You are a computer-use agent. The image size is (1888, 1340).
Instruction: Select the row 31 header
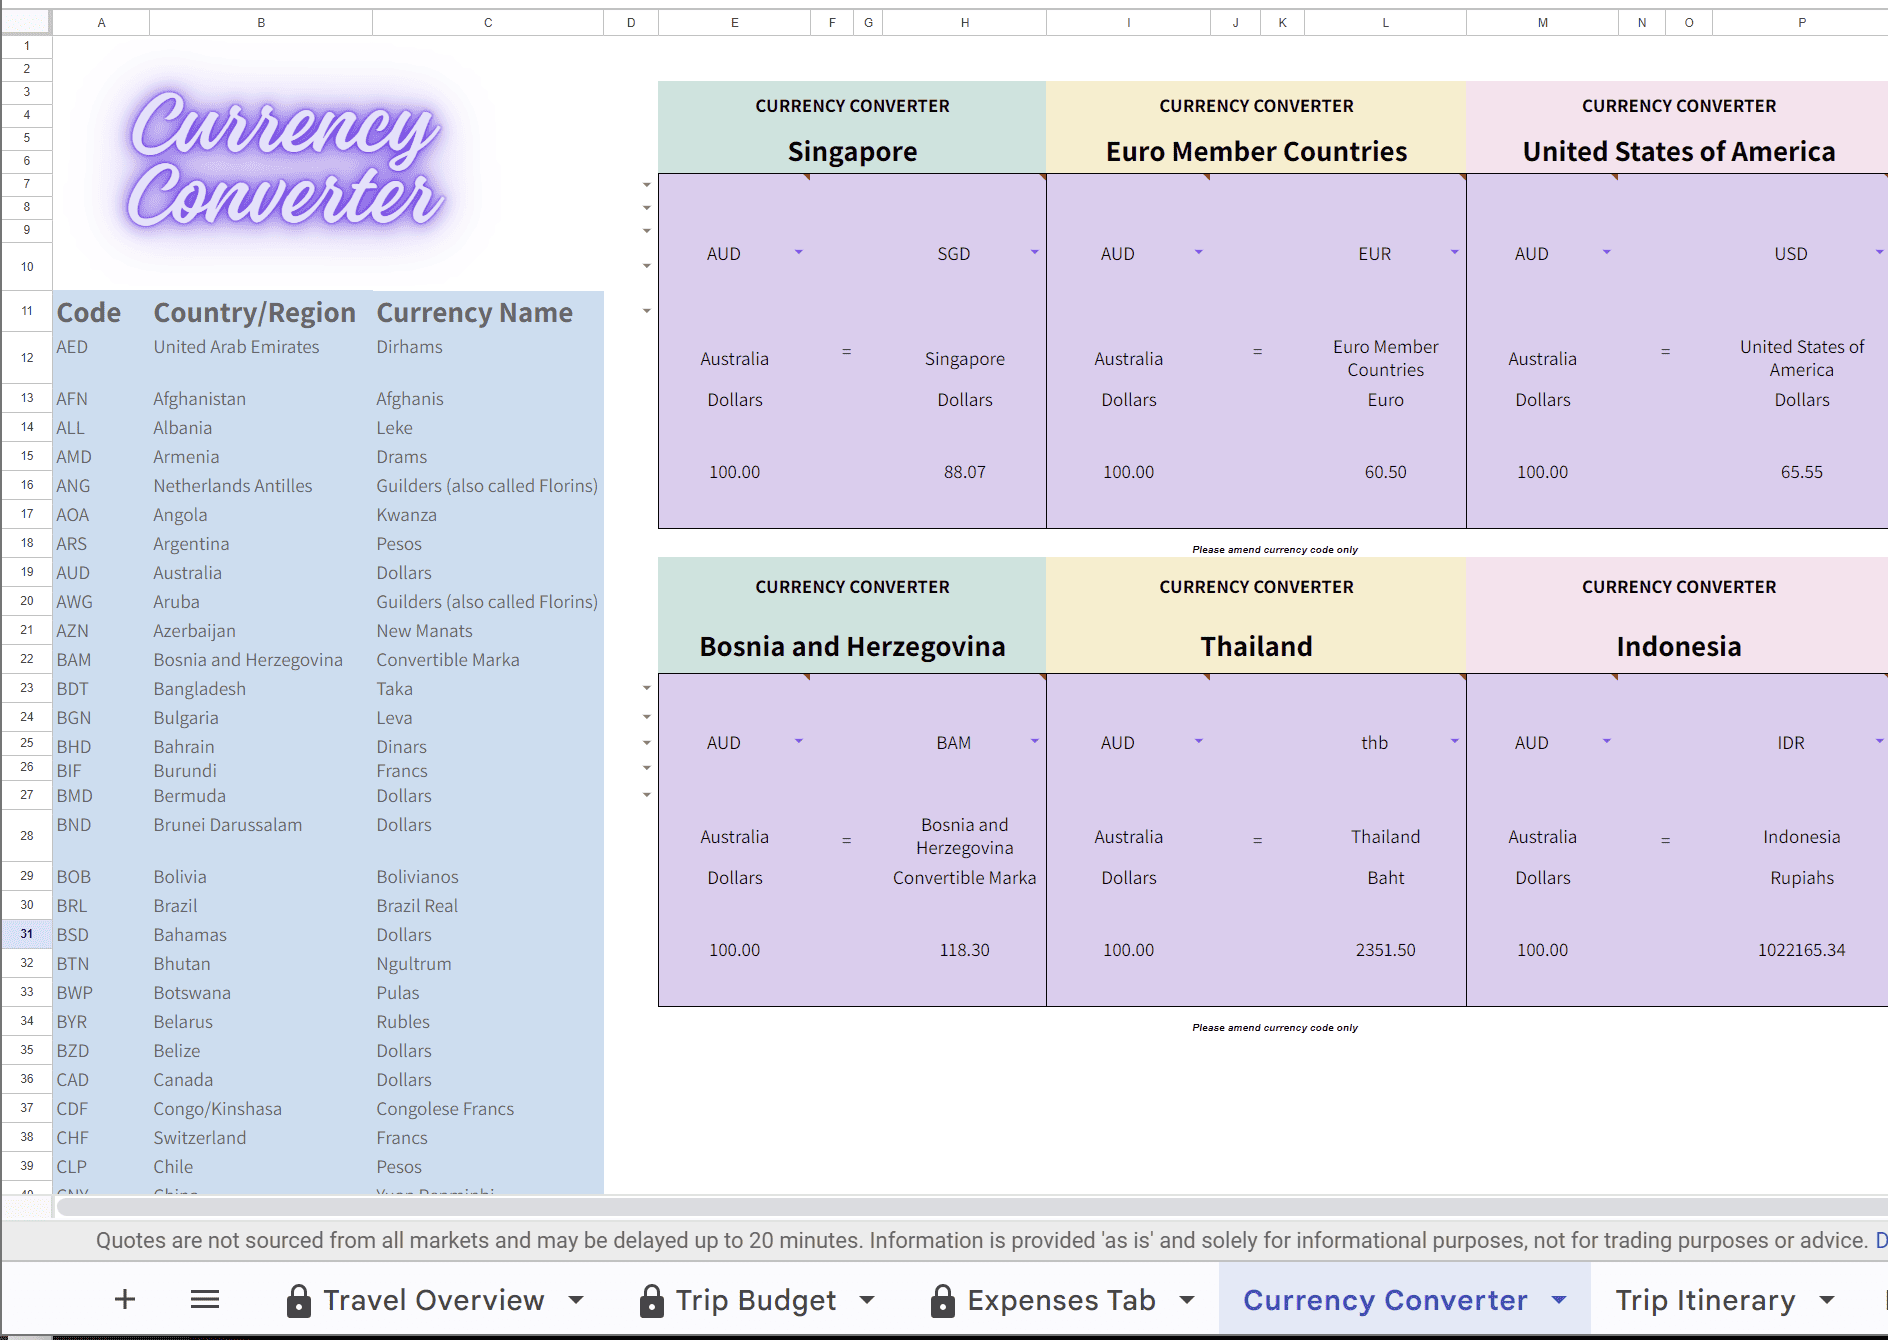(27, 934)
